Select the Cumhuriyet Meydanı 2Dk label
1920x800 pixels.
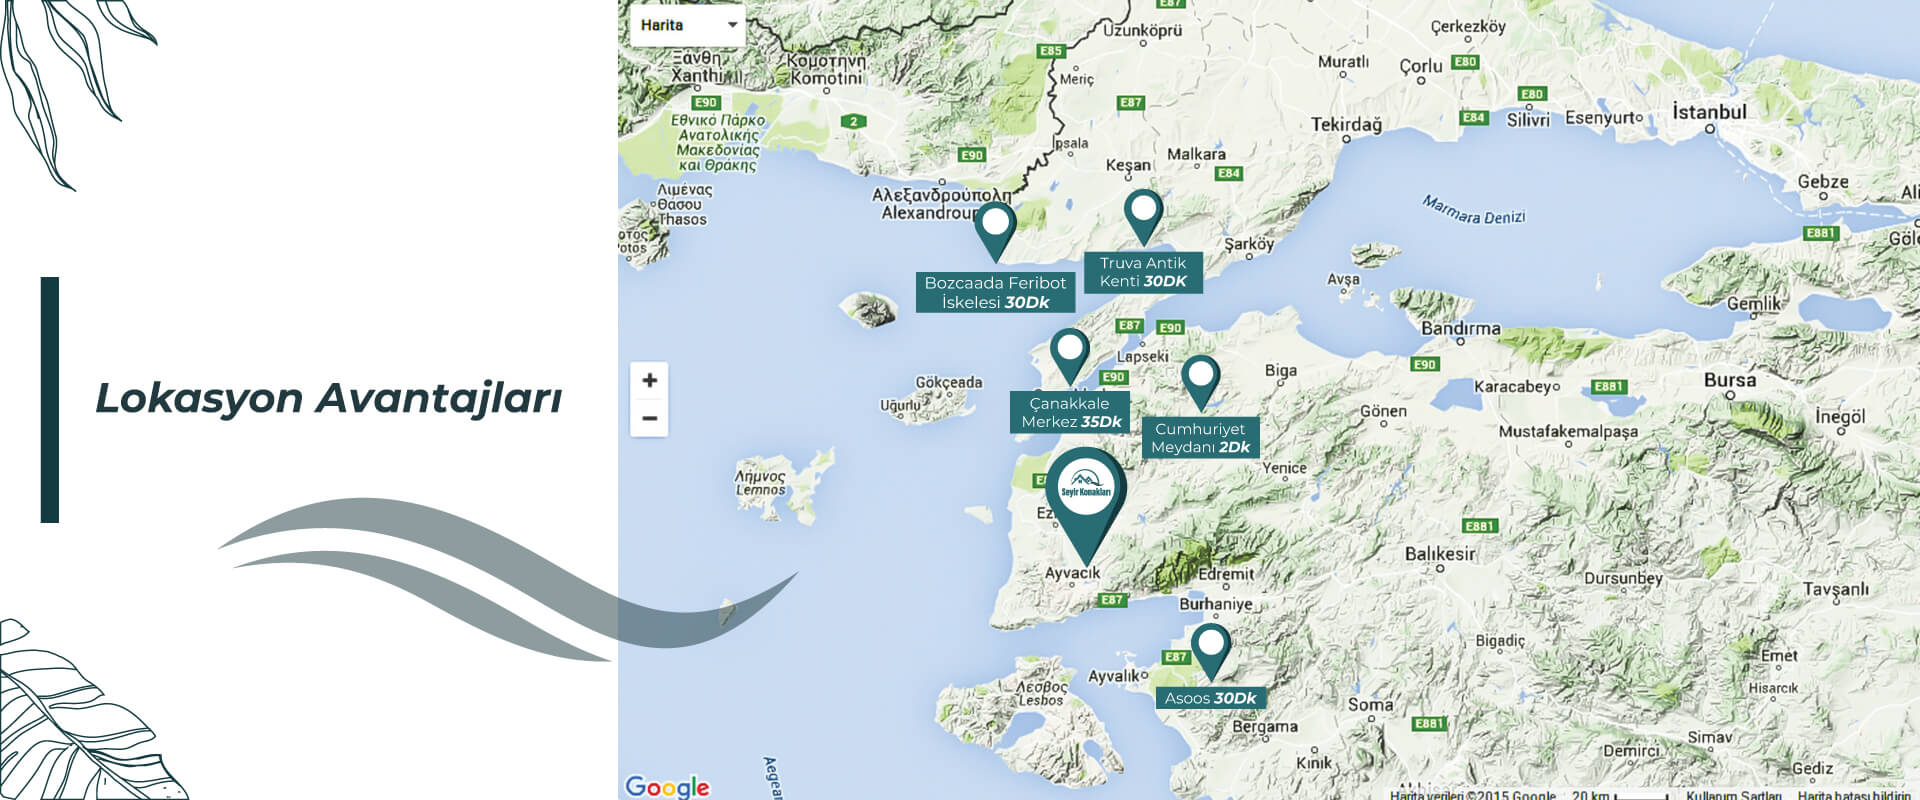point(1200,438)
